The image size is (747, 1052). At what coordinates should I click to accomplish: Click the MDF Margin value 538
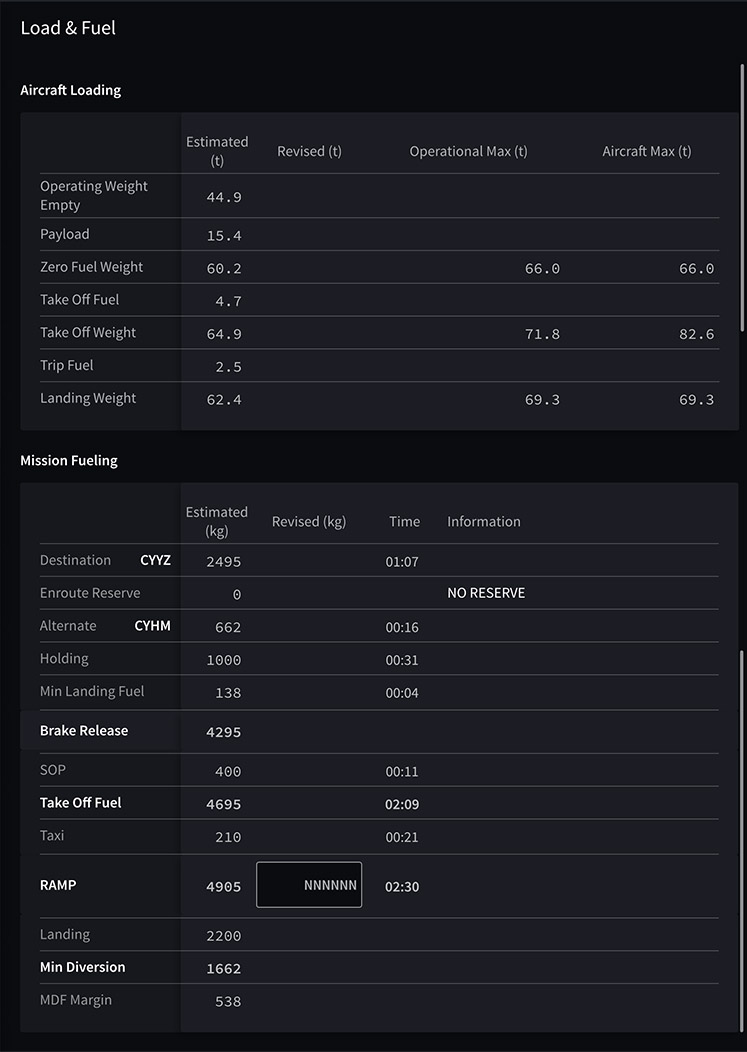(x=228, y=1001)
